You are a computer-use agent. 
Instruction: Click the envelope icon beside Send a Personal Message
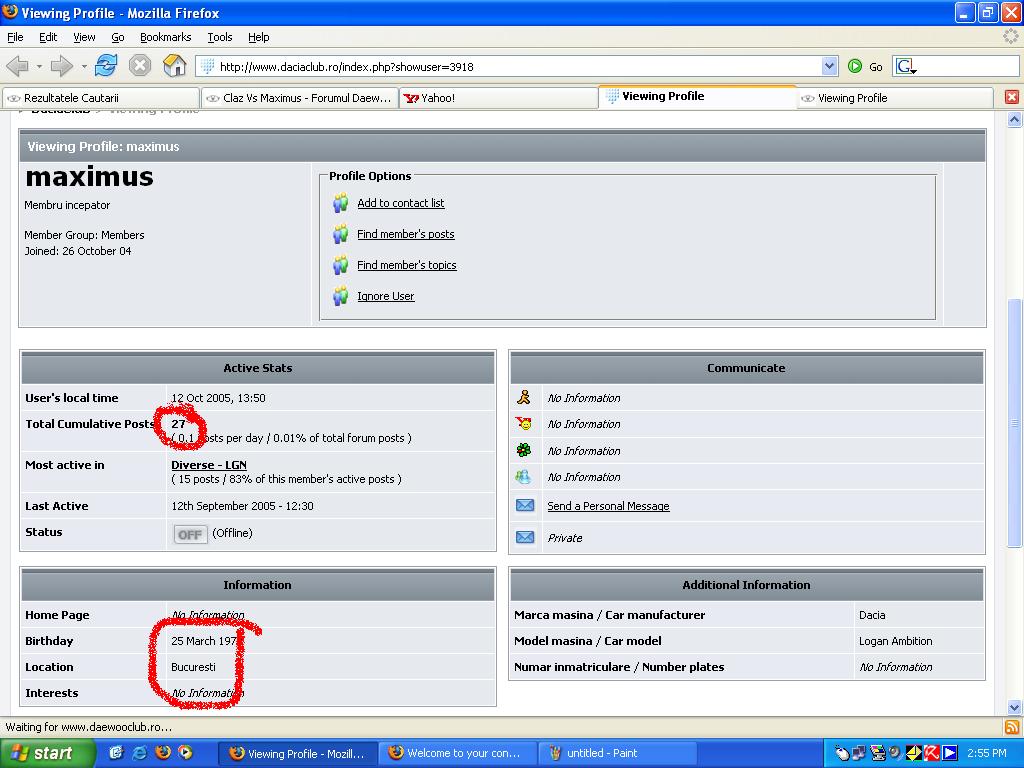525,506
